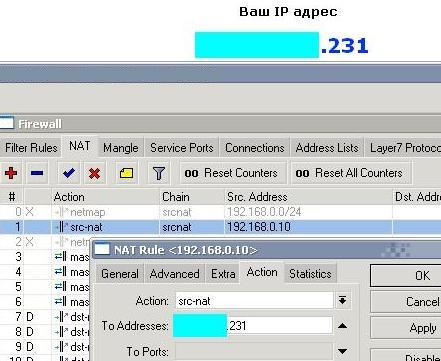Open the Service Ports tab
Viewport: 441px width, 361px height.
coord(182,148)
